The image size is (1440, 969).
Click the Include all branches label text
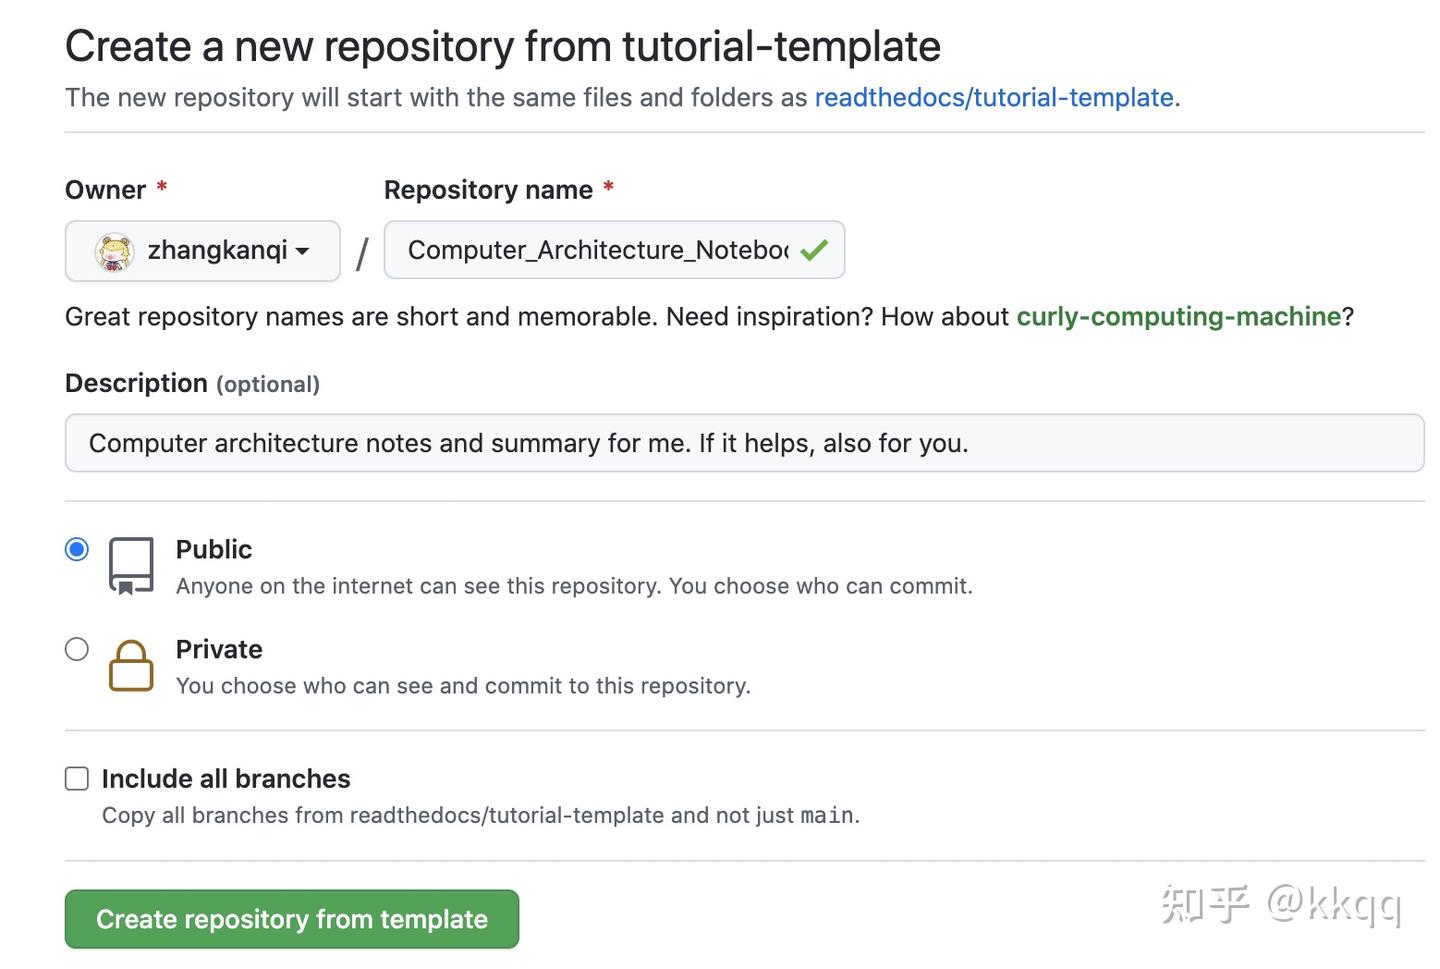point(224,778)
